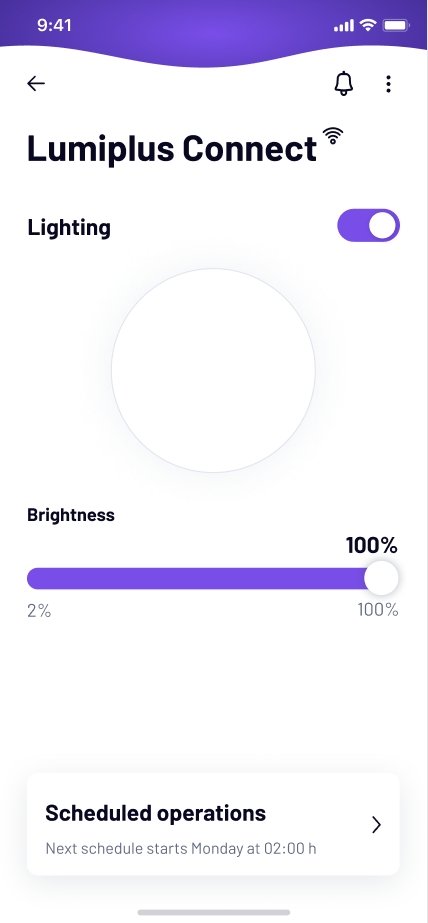Viewport: 428px width, 923px height.
Task: Tap the battery icon in status bar
Action: pos(396,25)
